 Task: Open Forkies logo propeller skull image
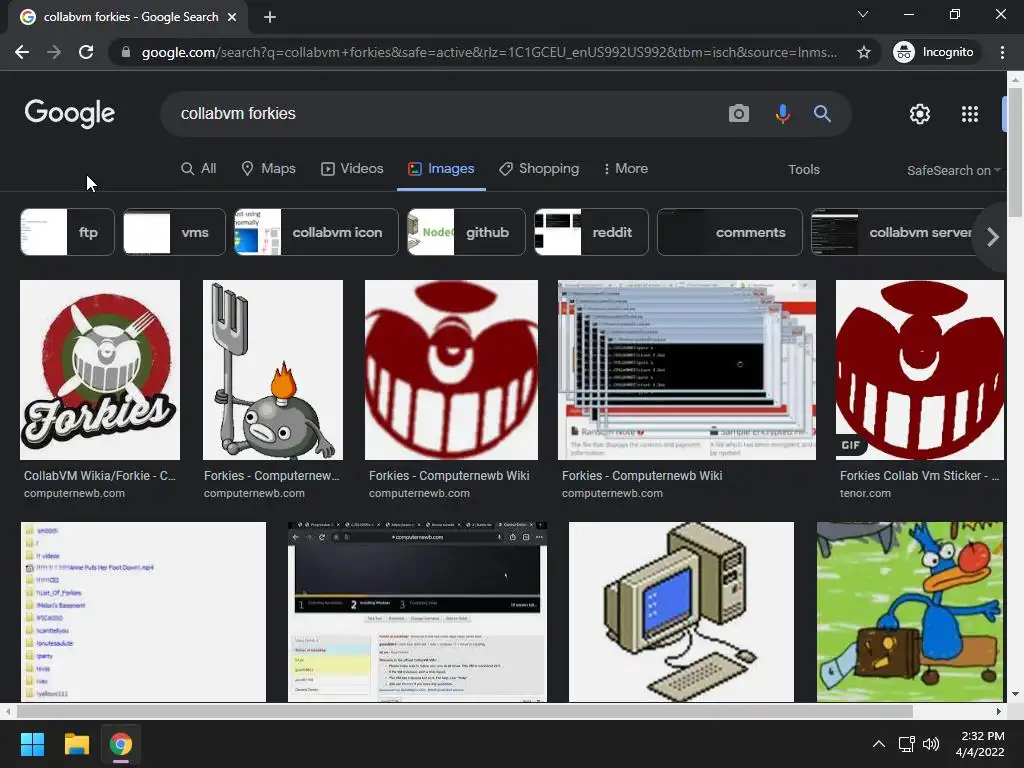click(100, 370)
